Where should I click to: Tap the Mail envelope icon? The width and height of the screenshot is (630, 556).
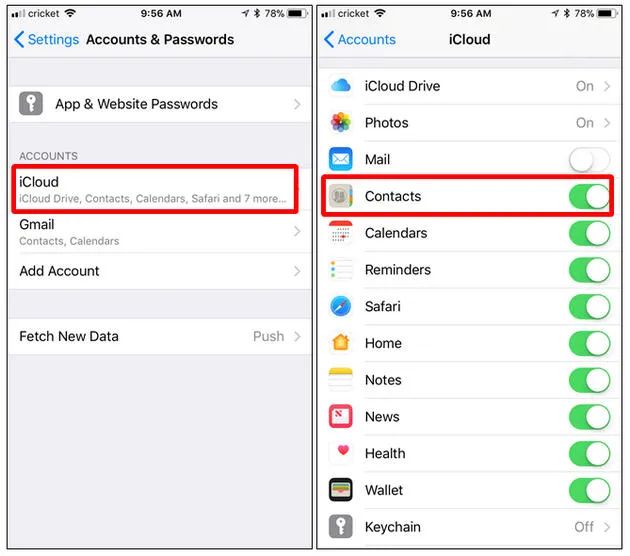(341, 159)
